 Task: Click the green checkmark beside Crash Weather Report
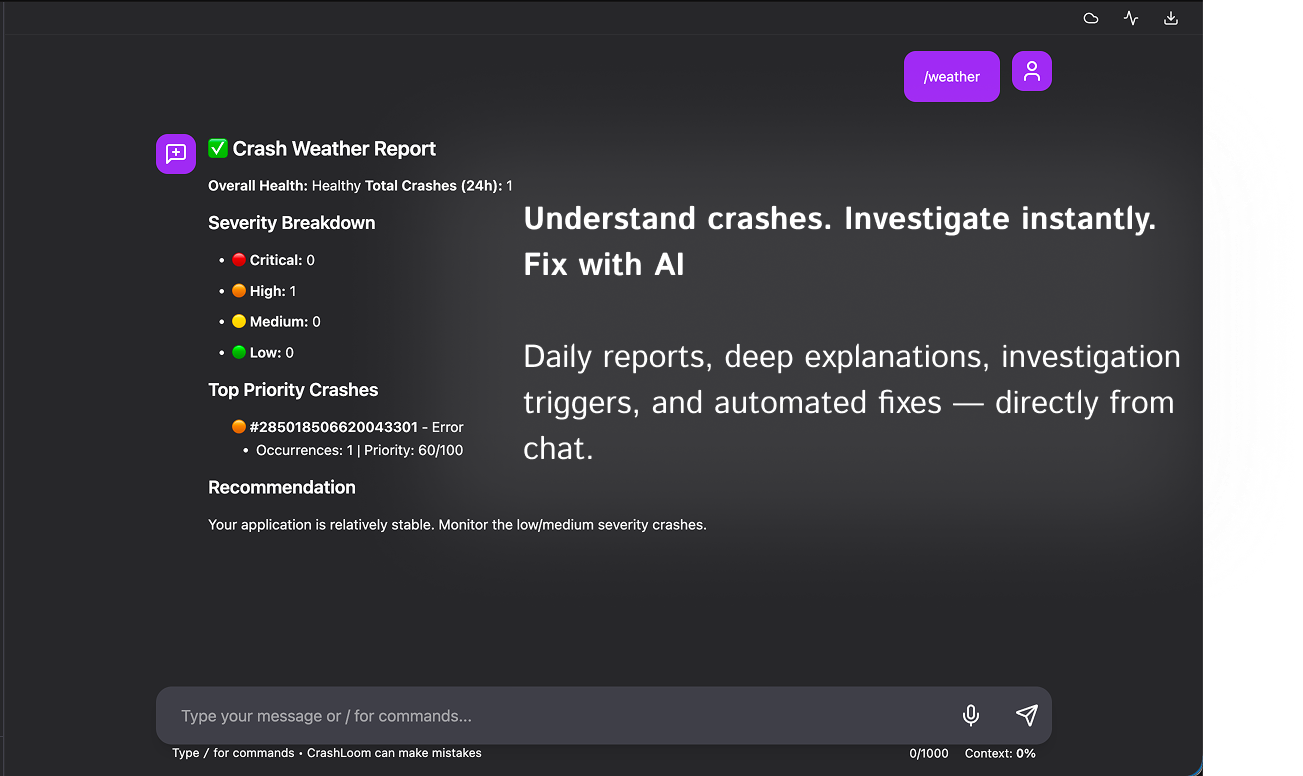tap(217, 147)
